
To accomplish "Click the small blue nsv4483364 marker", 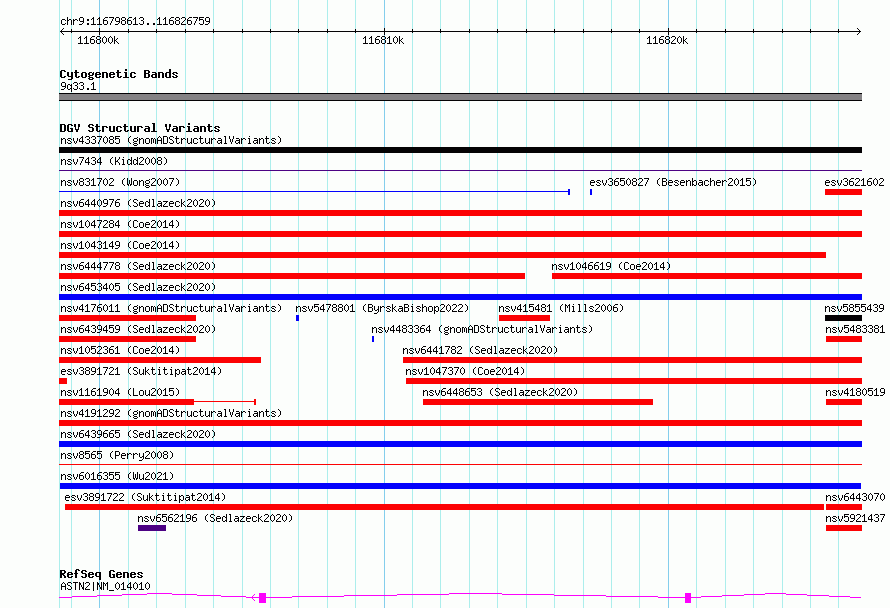I will pos(373,339).
